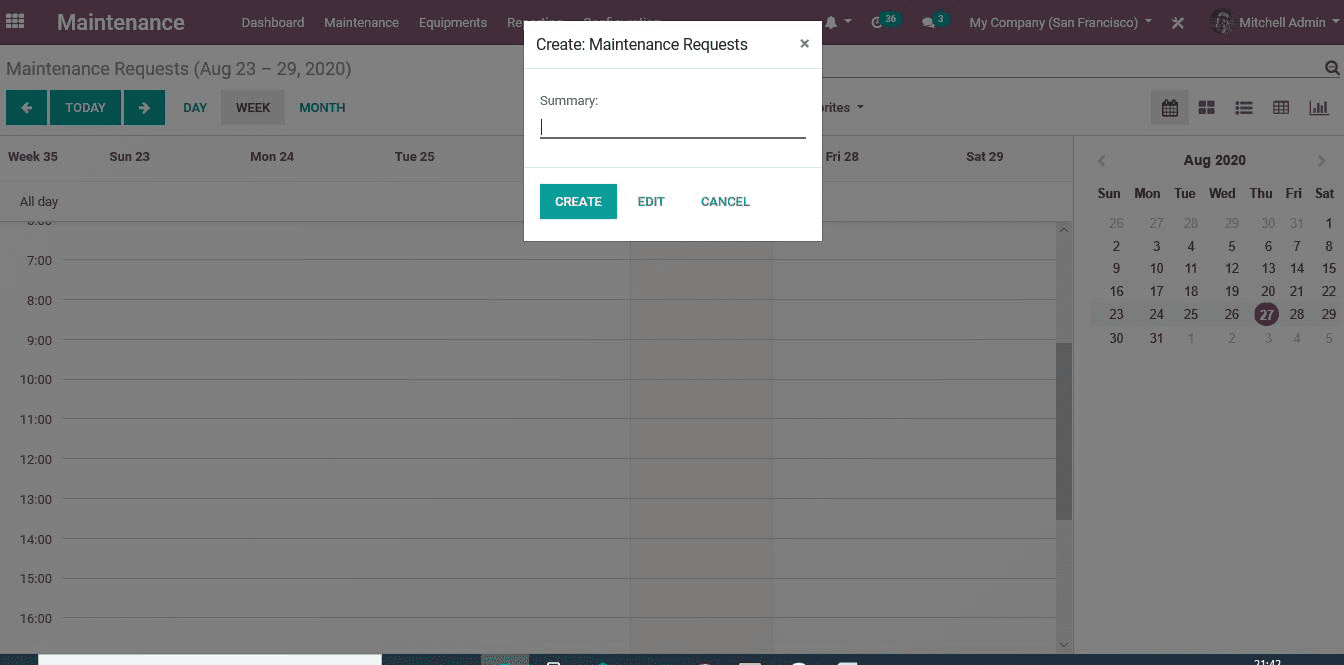Click the All day row label

coord(39,201)
